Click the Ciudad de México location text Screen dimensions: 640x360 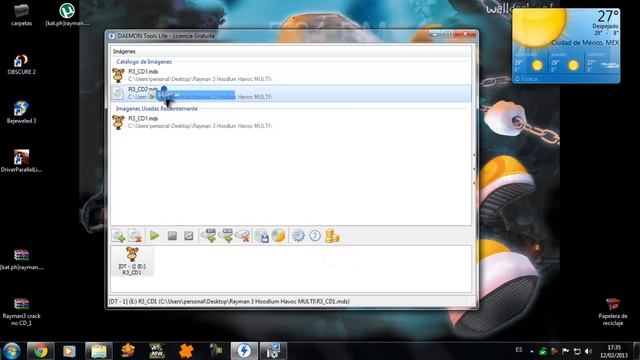(585, 42)
